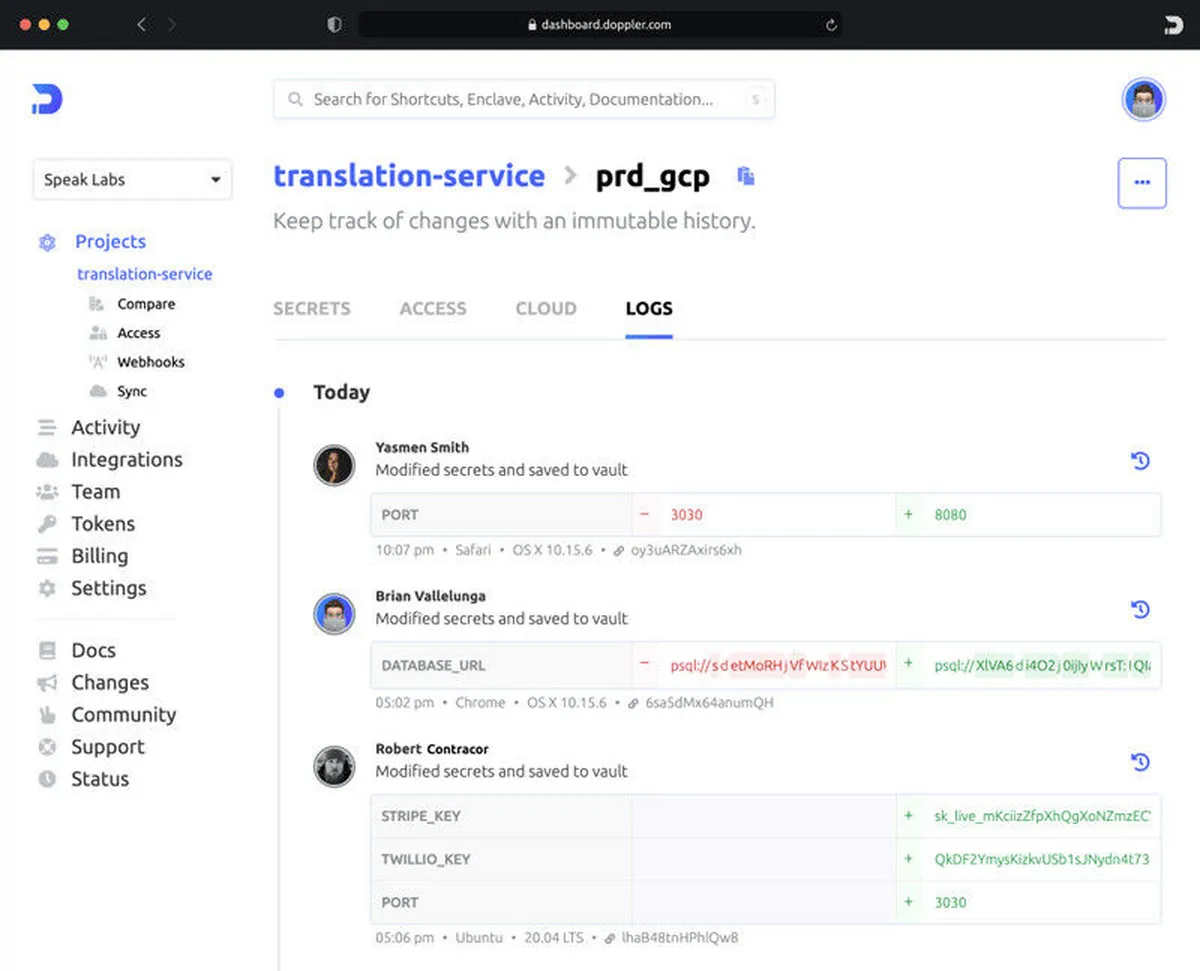Copy prd_gcp config name icon
1200x971 pixels.
tap(745, 176)
